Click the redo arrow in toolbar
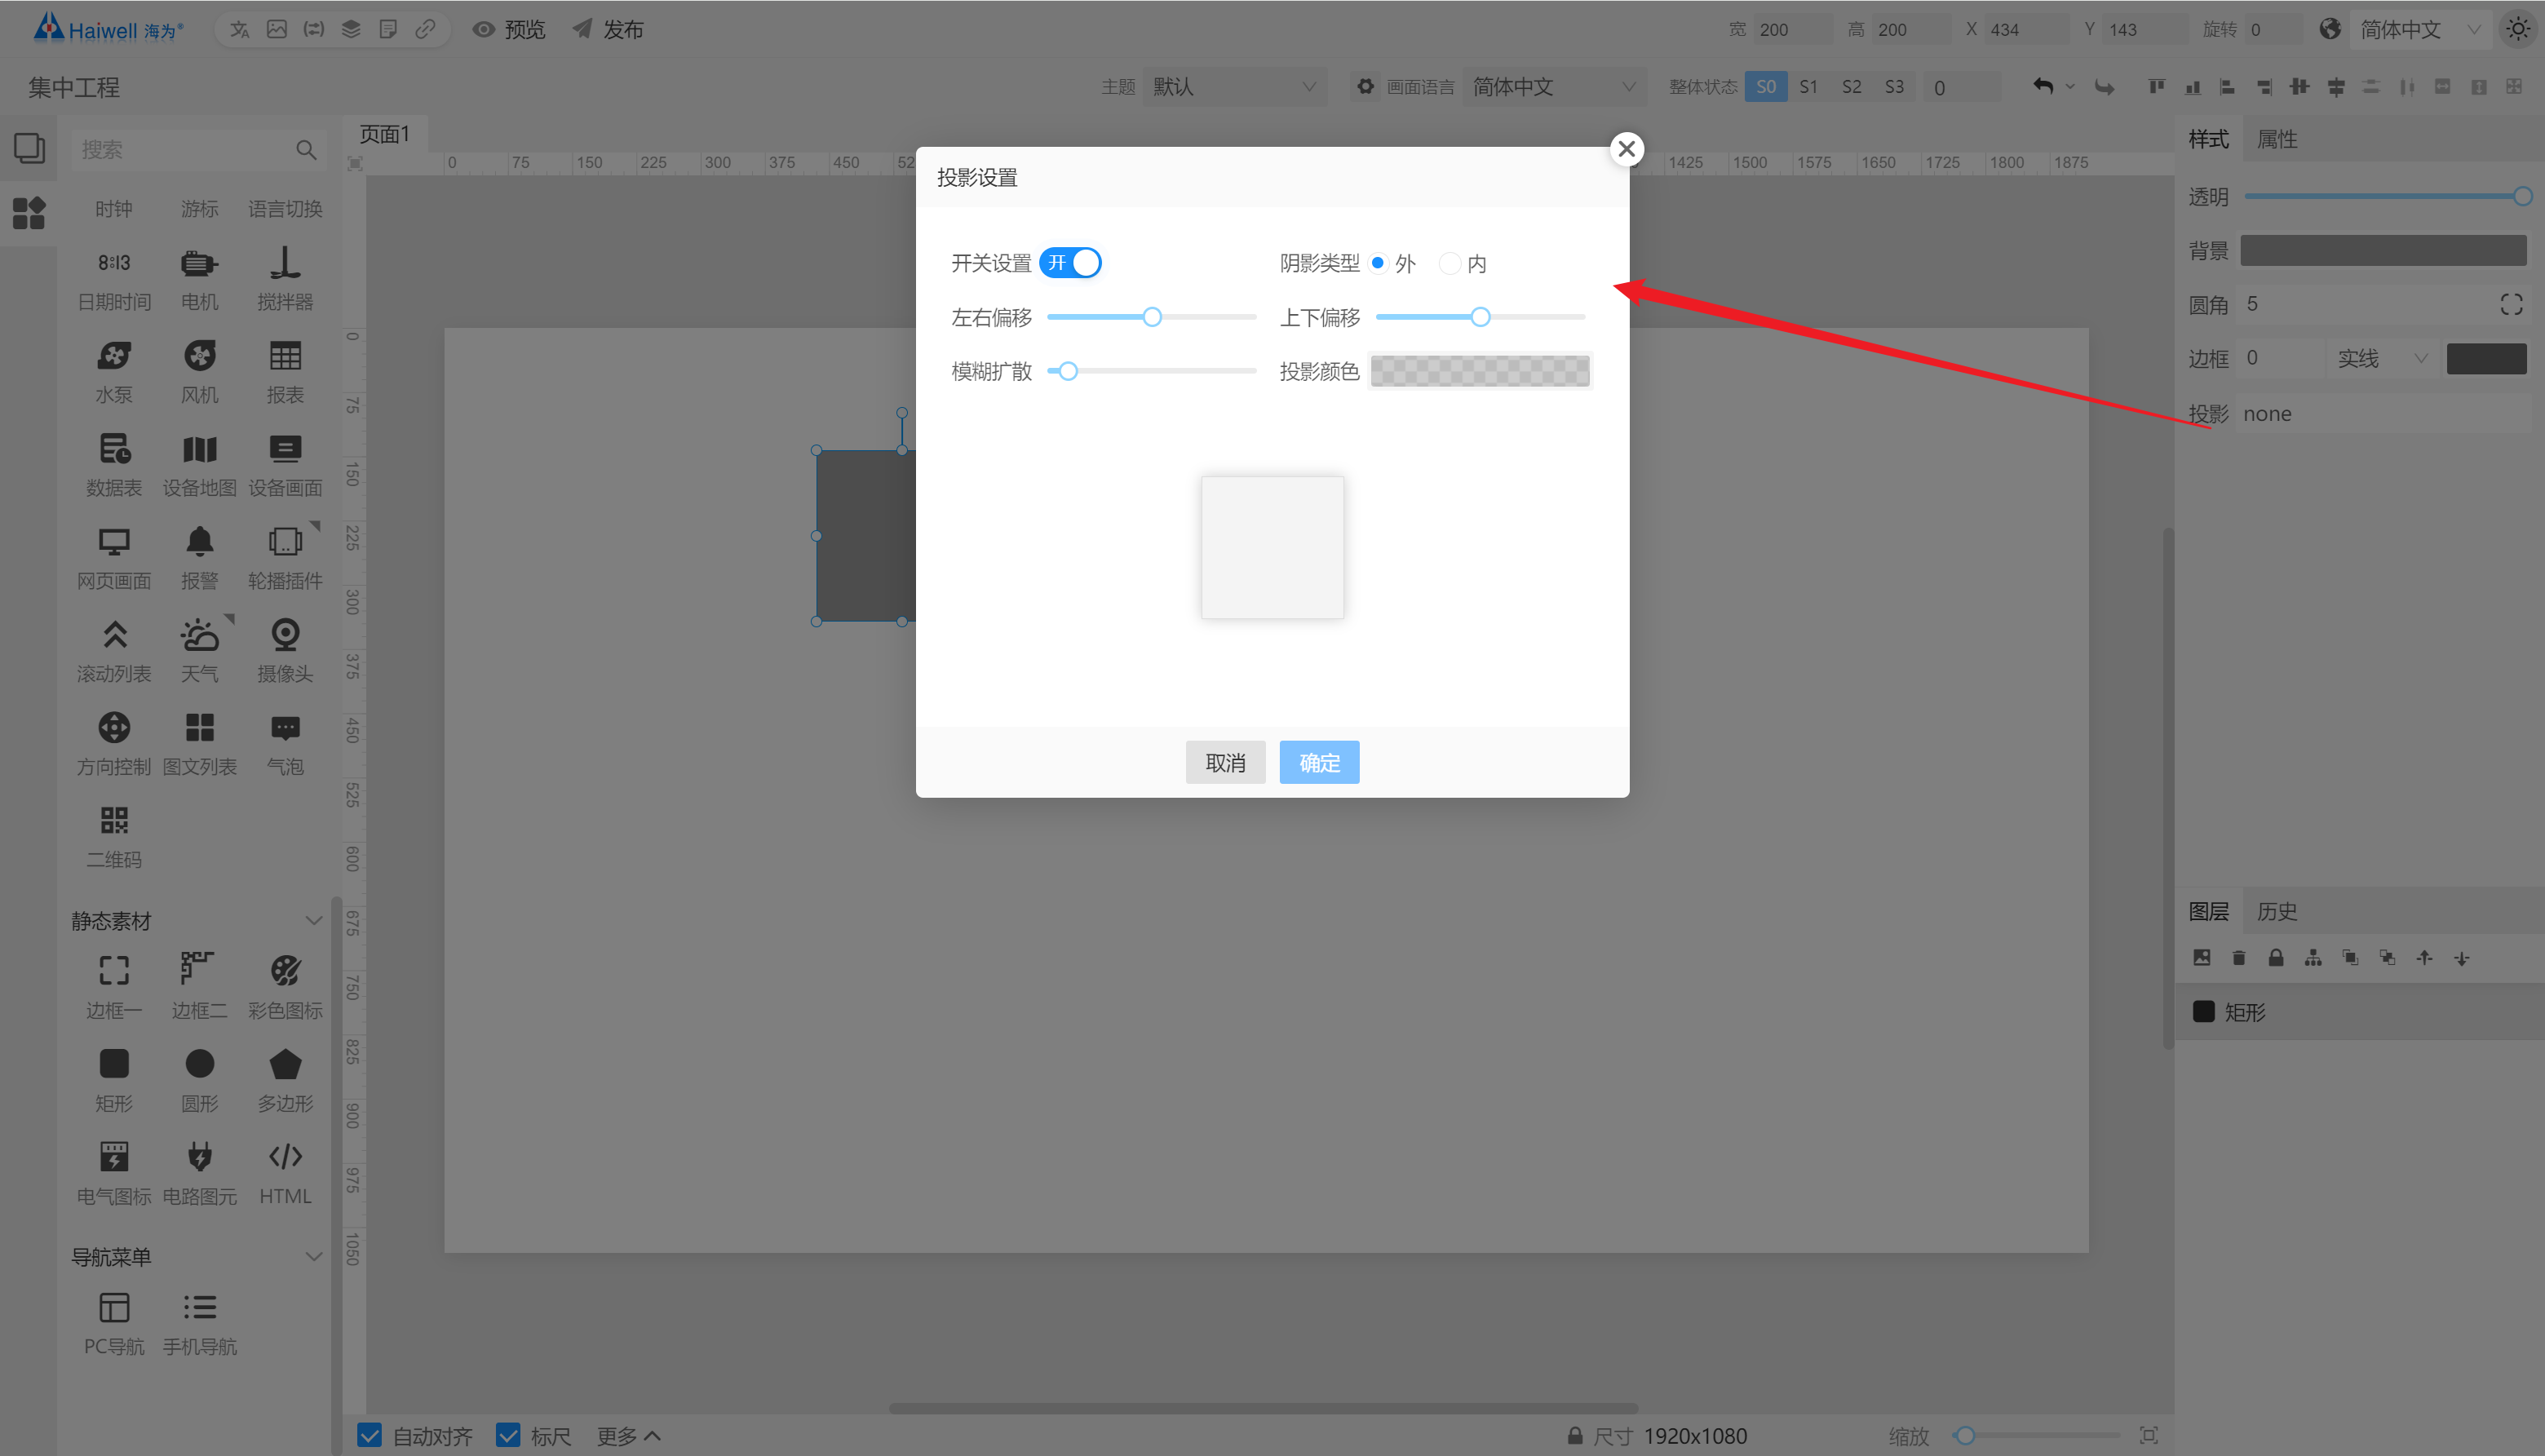This screenshot has height=1456, width=2545. (x=2104, y=87)
